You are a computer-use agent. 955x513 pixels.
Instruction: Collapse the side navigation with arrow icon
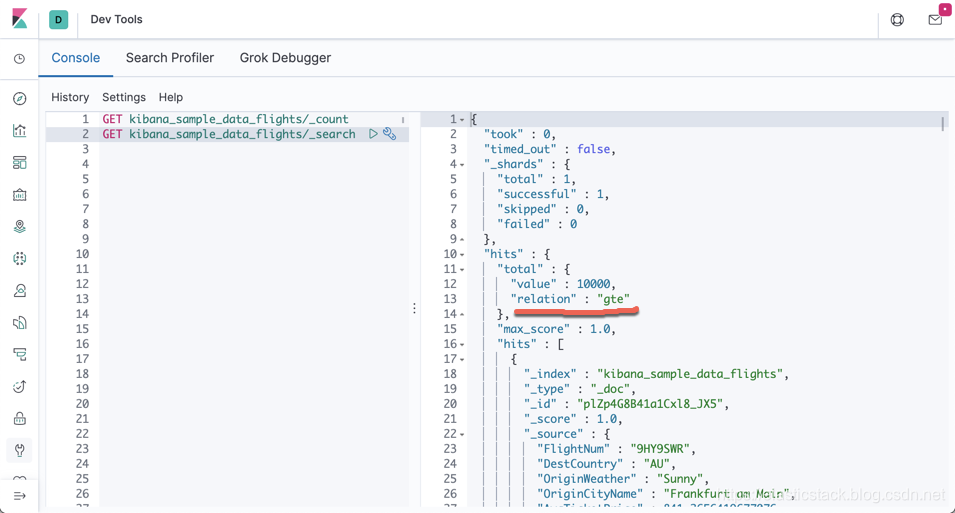pyautogui.click(x=19, y=496)
